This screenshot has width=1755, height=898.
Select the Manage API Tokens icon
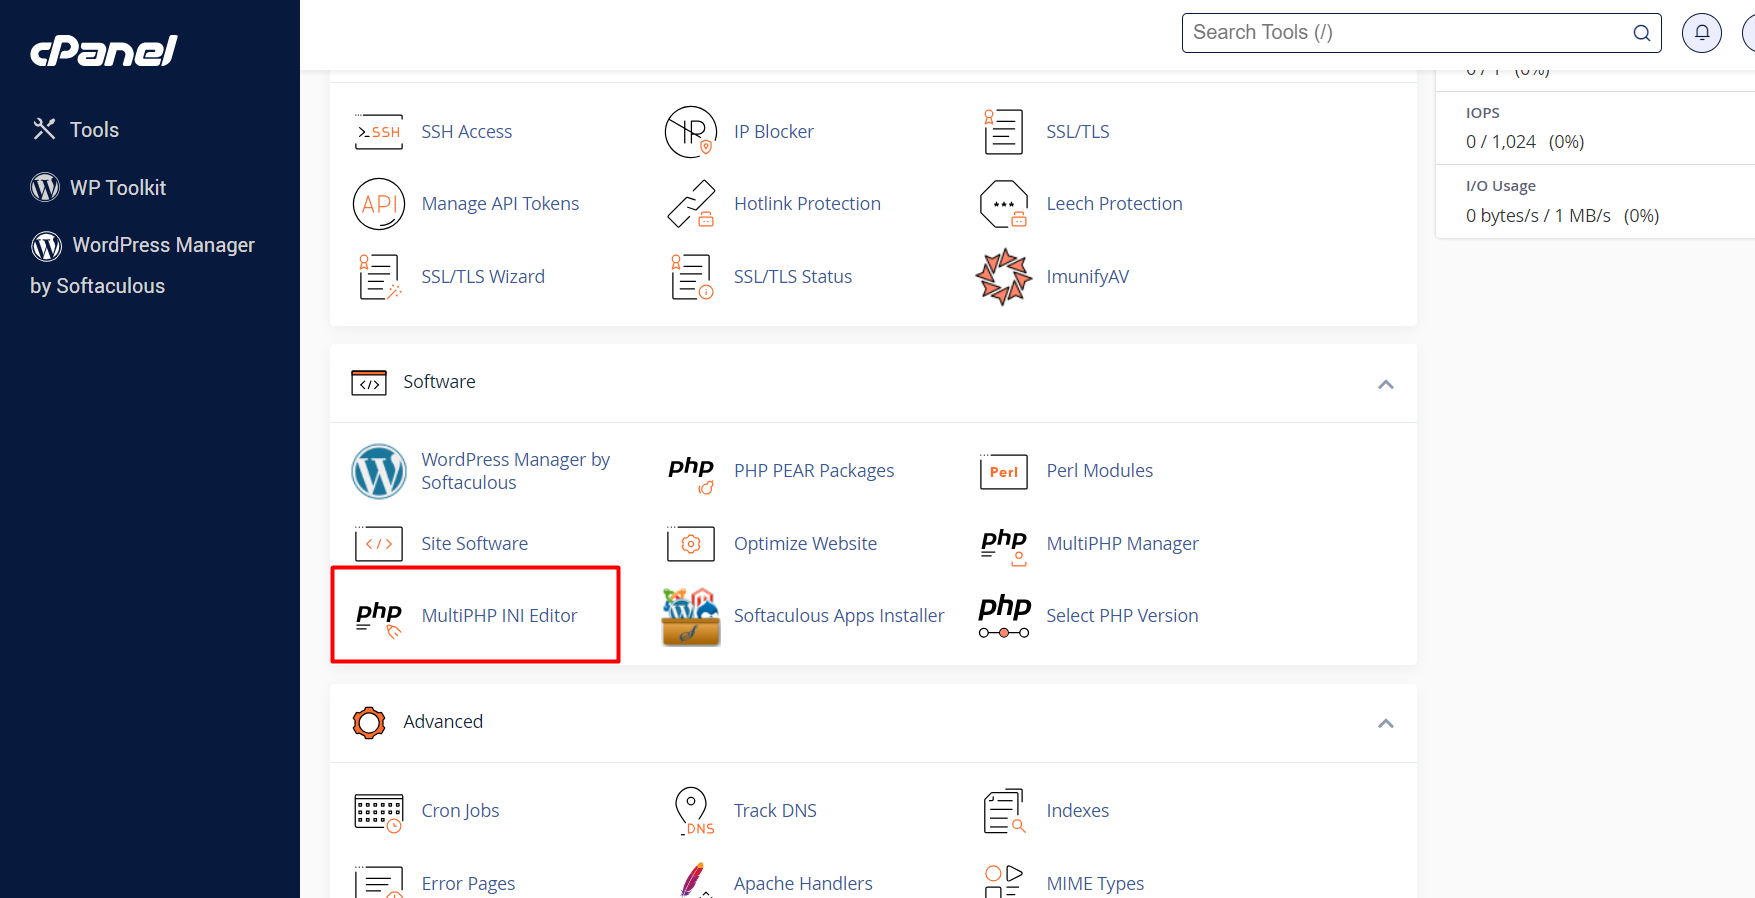379,204
